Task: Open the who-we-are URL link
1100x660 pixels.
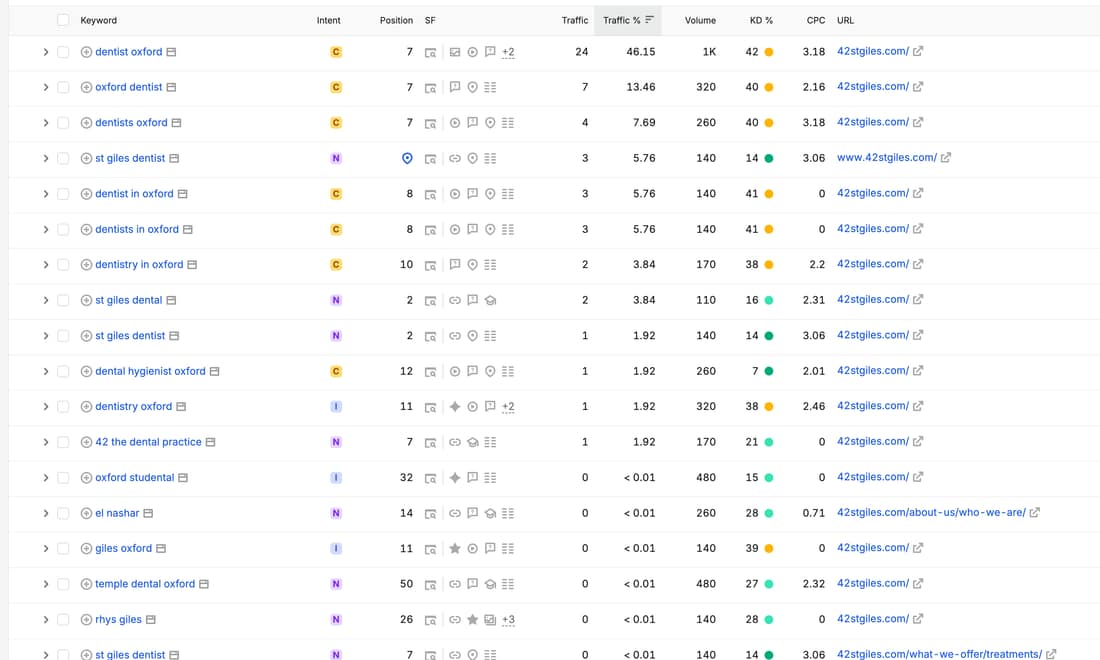Action: pyautogui.click(x=931, y=513)
